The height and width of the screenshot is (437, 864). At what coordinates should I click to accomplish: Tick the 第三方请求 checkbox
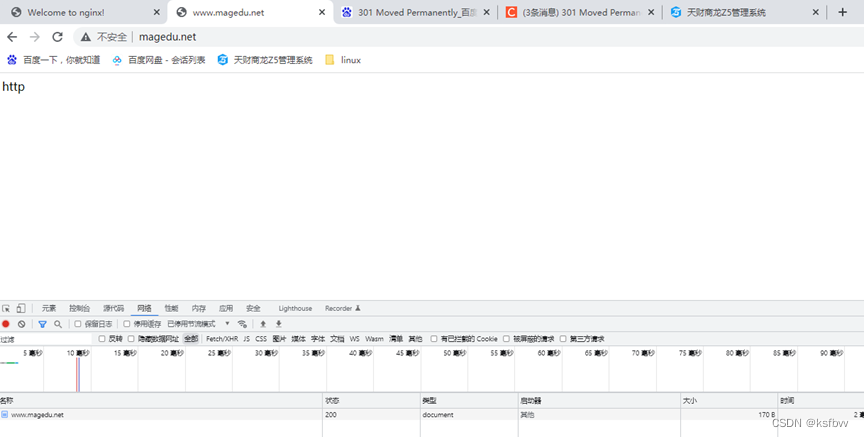click(x=563, y=339)
